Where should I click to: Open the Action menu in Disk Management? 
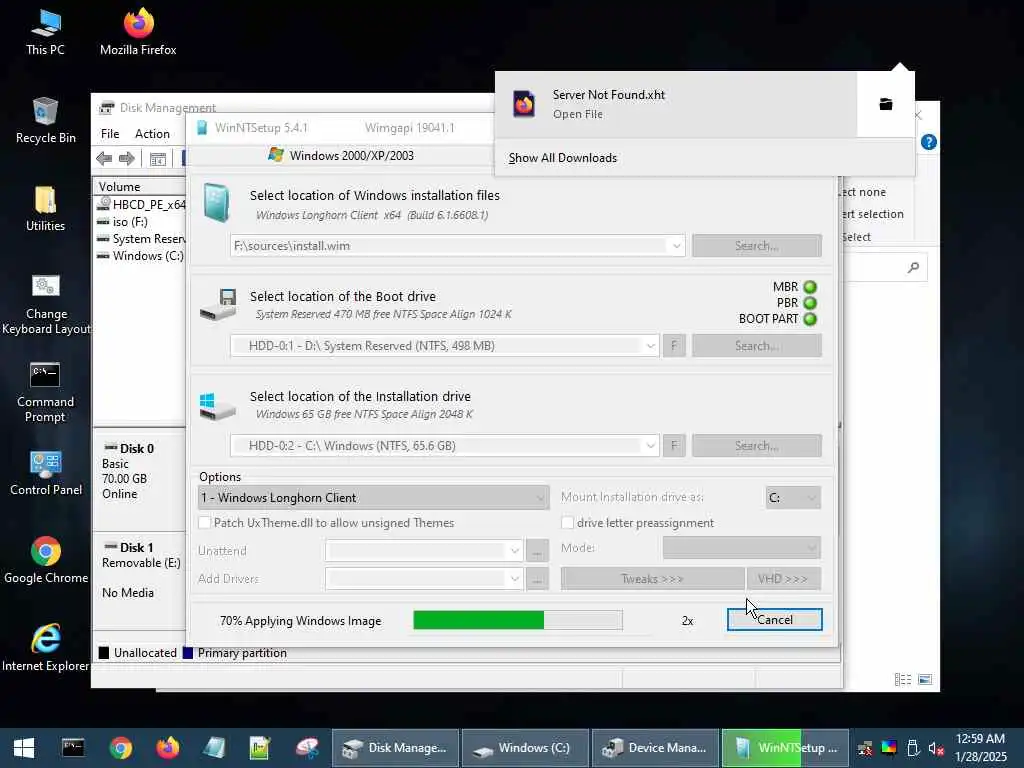152,133
